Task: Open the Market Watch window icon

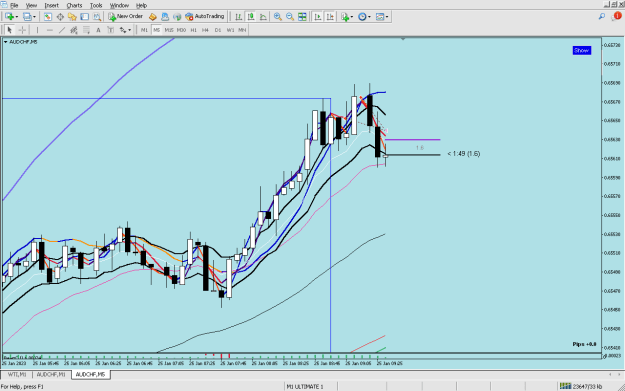Action: point(48,17)
